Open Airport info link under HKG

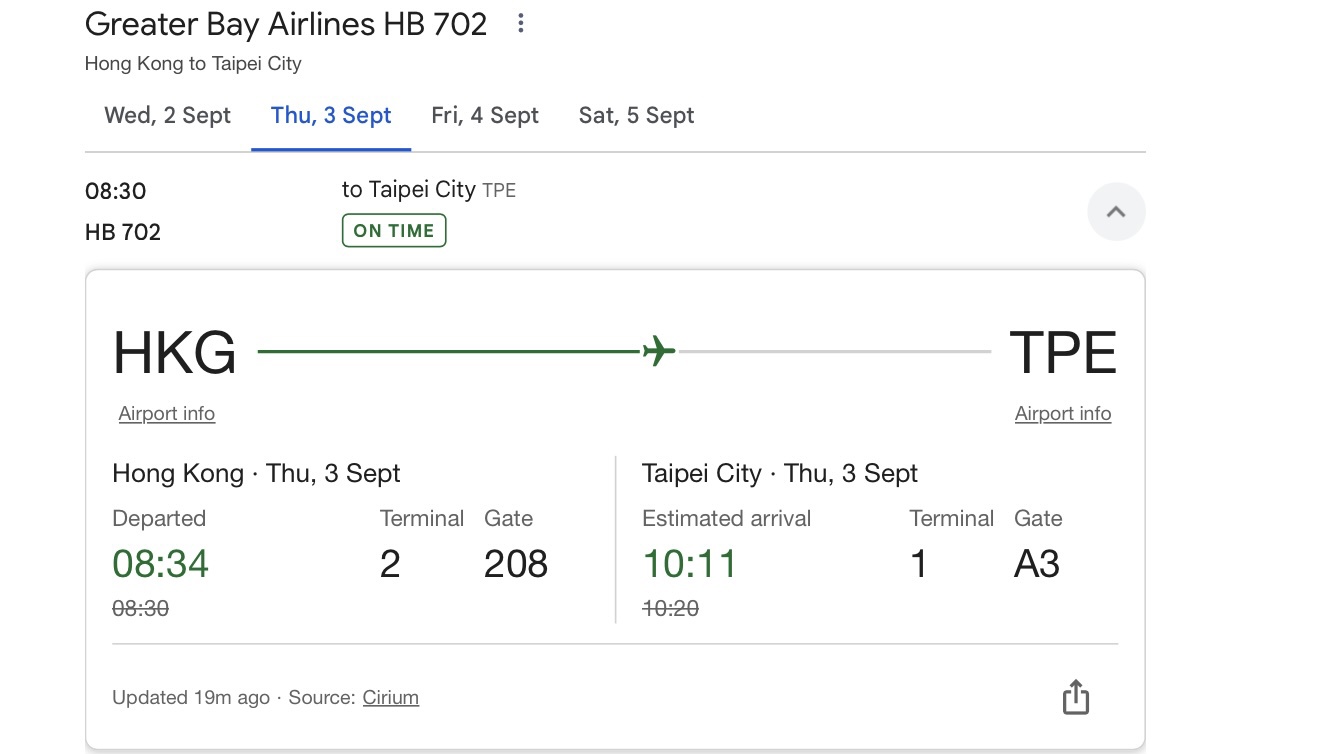(166, 414)
